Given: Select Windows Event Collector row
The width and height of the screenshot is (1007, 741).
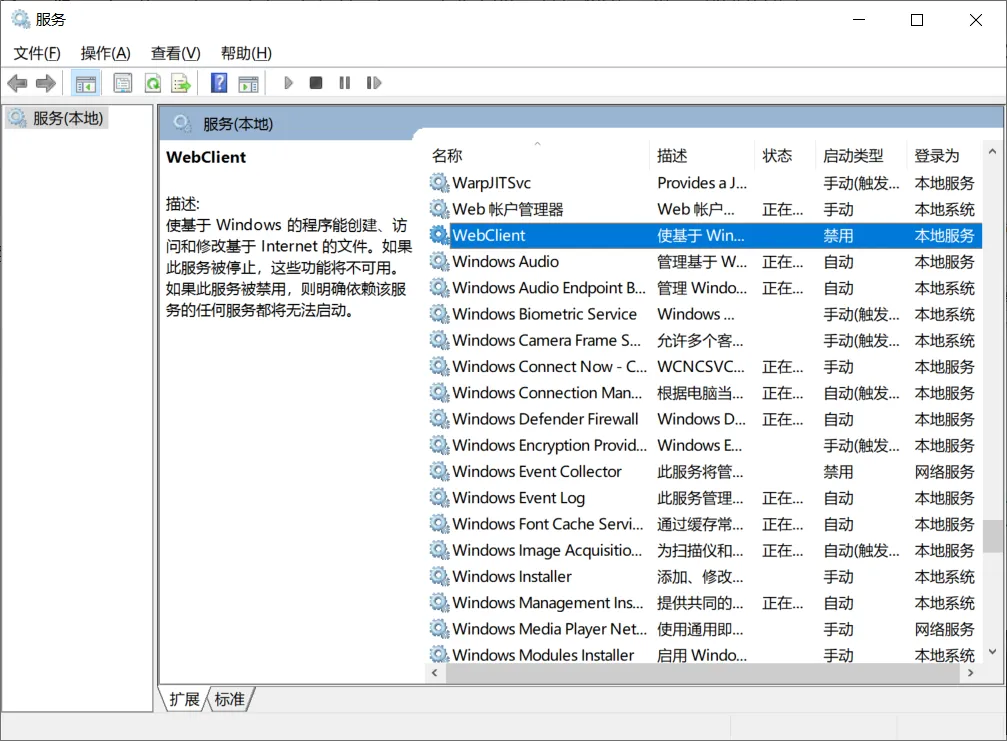Looking at the screenshot, I should pyautogui.click(x=704, y=472).
